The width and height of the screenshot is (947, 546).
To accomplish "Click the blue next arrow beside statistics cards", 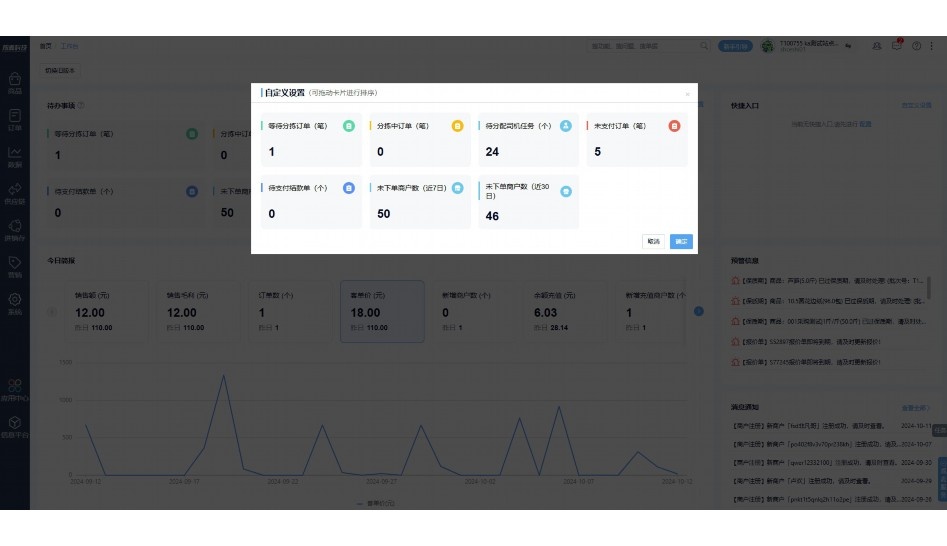I will [698, 311].
